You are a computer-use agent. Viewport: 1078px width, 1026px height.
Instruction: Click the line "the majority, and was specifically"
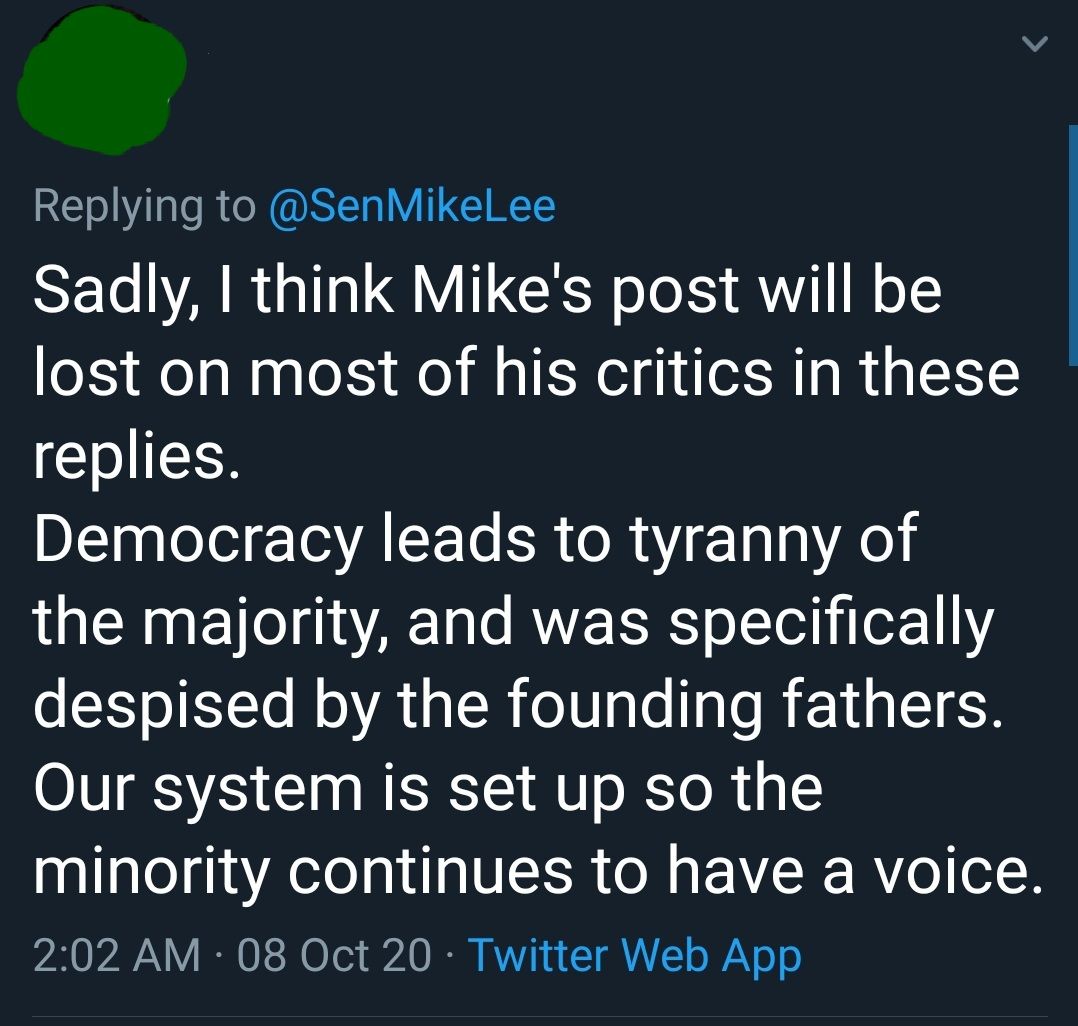coord(514,622)
